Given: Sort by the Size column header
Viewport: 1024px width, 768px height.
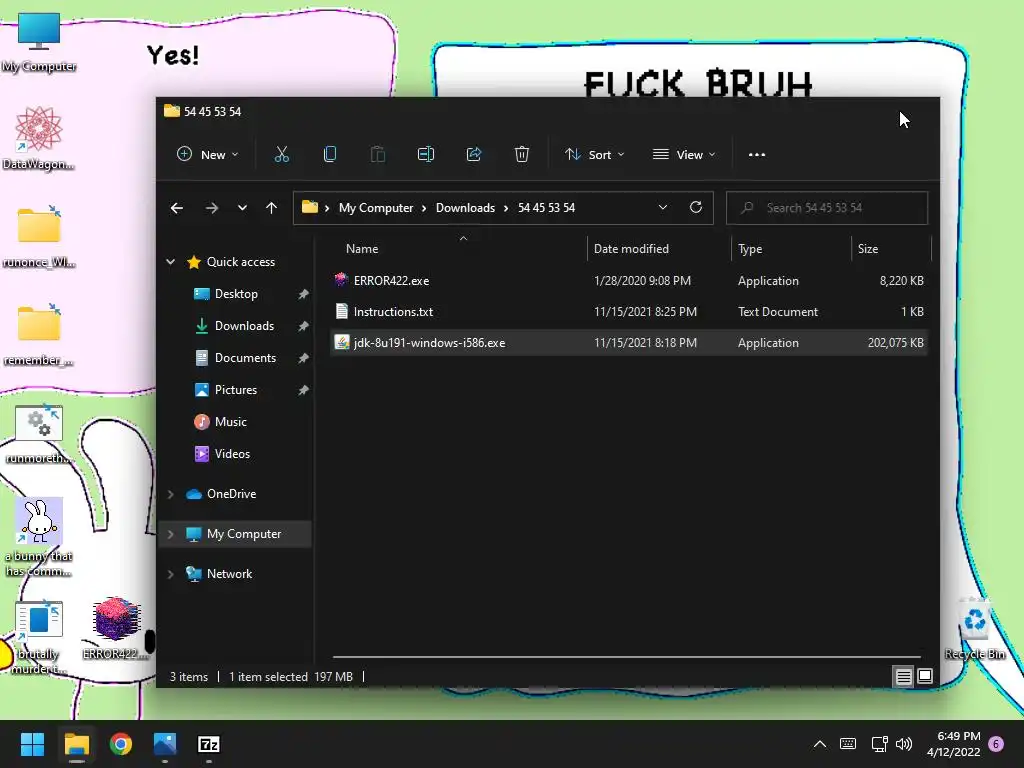Looking at the screenshot, I should pyautogui.click(x=891, y=249).
